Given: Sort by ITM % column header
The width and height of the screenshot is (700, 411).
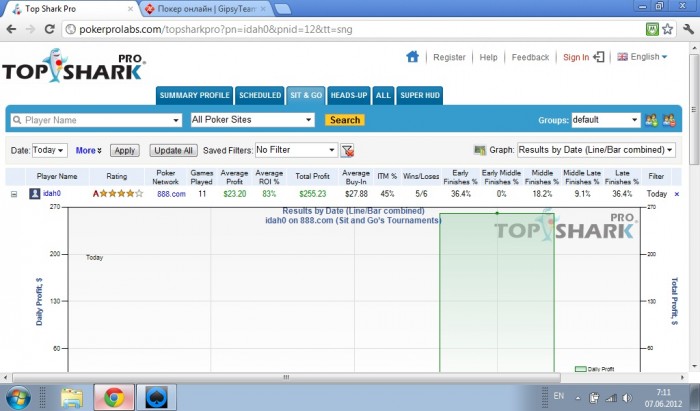Looking at the screenshot, I should click(x=387, y=176).
